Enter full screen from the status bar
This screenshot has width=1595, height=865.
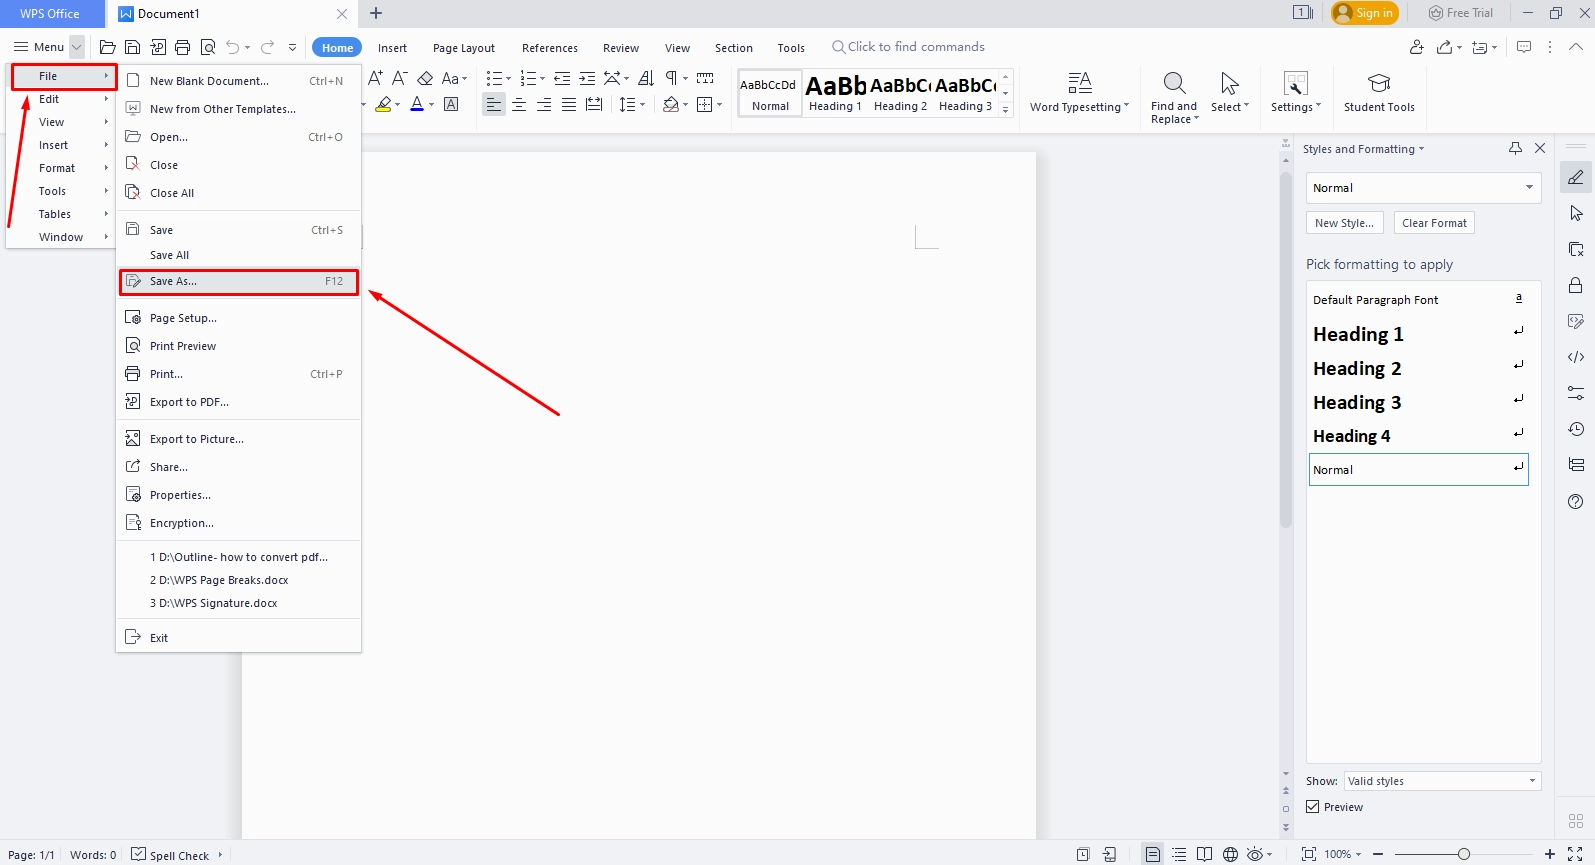[1575, 854]
